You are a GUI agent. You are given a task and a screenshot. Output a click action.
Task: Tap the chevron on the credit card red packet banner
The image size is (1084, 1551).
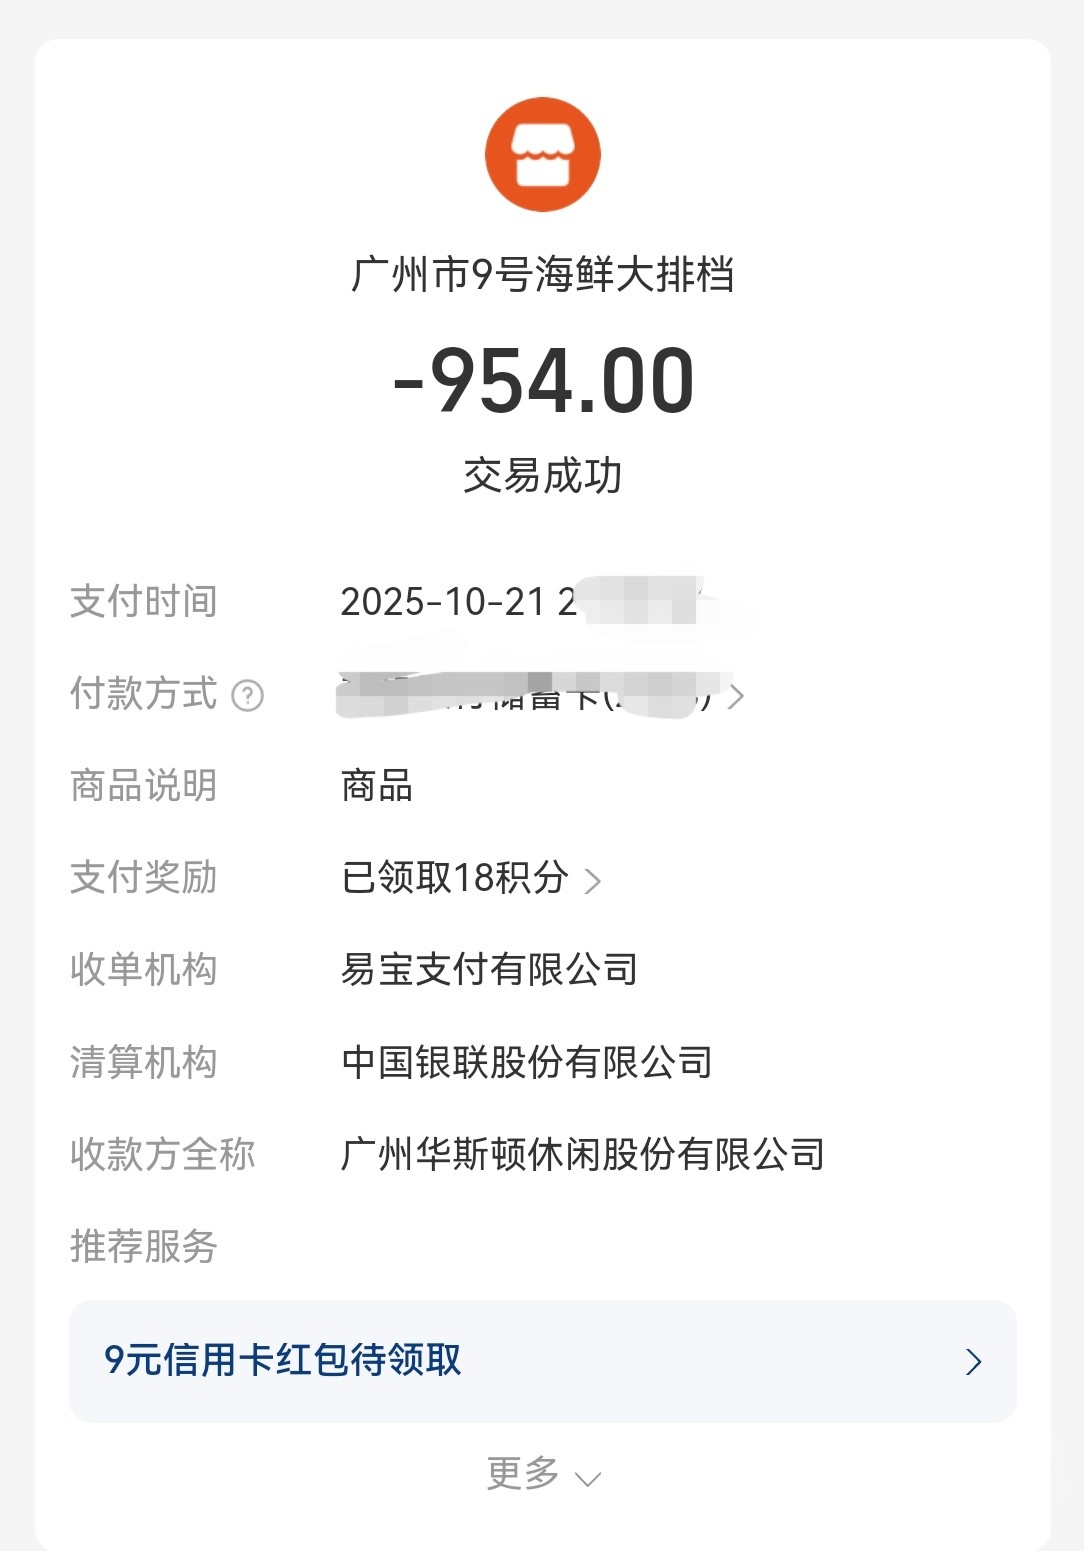pos(973,1362)
